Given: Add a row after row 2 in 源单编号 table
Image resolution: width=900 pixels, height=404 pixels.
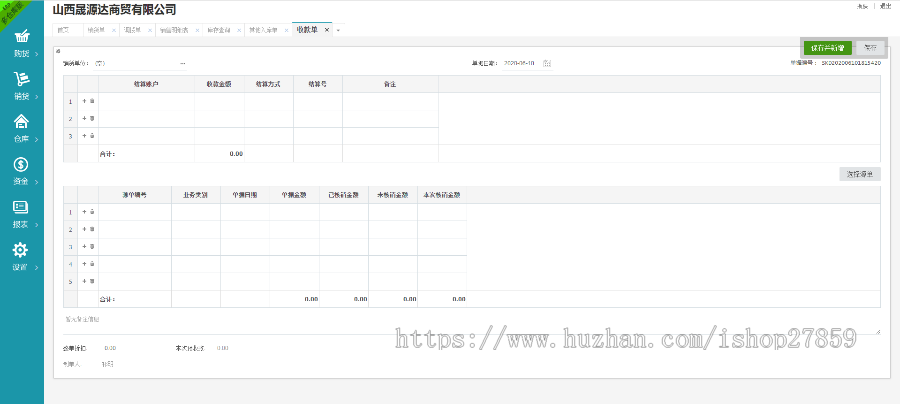Looking at the screenshot, I should (84, 229).
